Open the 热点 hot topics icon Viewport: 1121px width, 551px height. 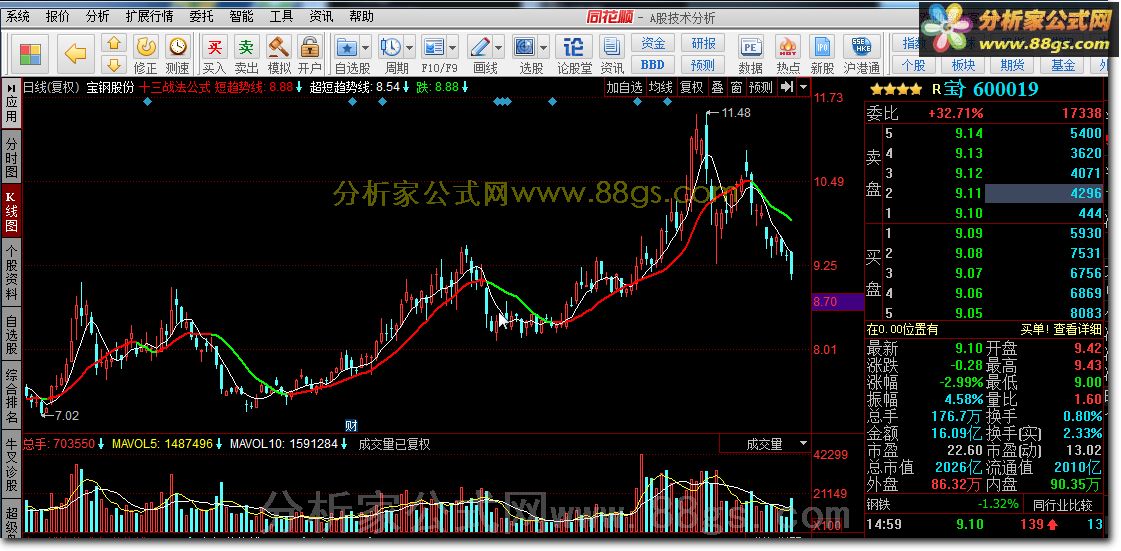click(788, 54)
